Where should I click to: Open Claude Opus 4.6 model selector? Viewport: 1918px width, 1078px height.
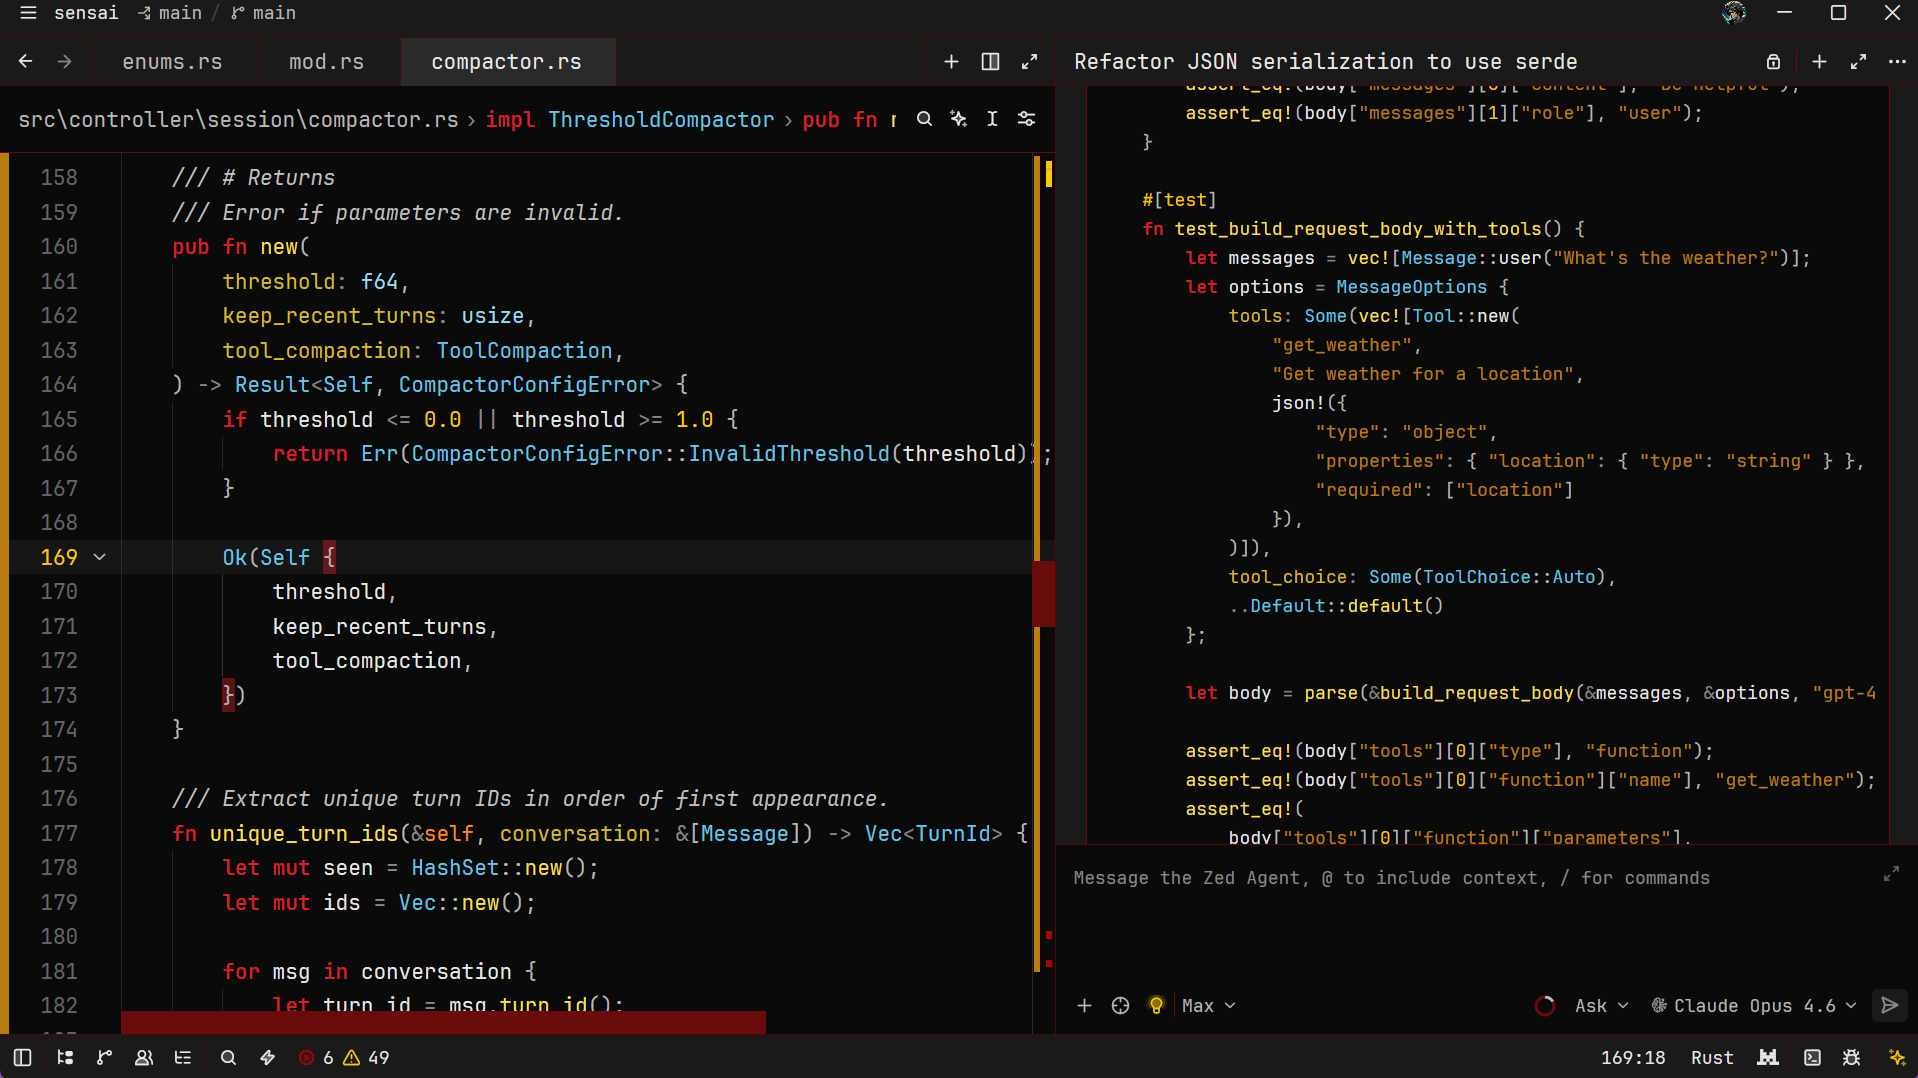coord(1753,1006)
